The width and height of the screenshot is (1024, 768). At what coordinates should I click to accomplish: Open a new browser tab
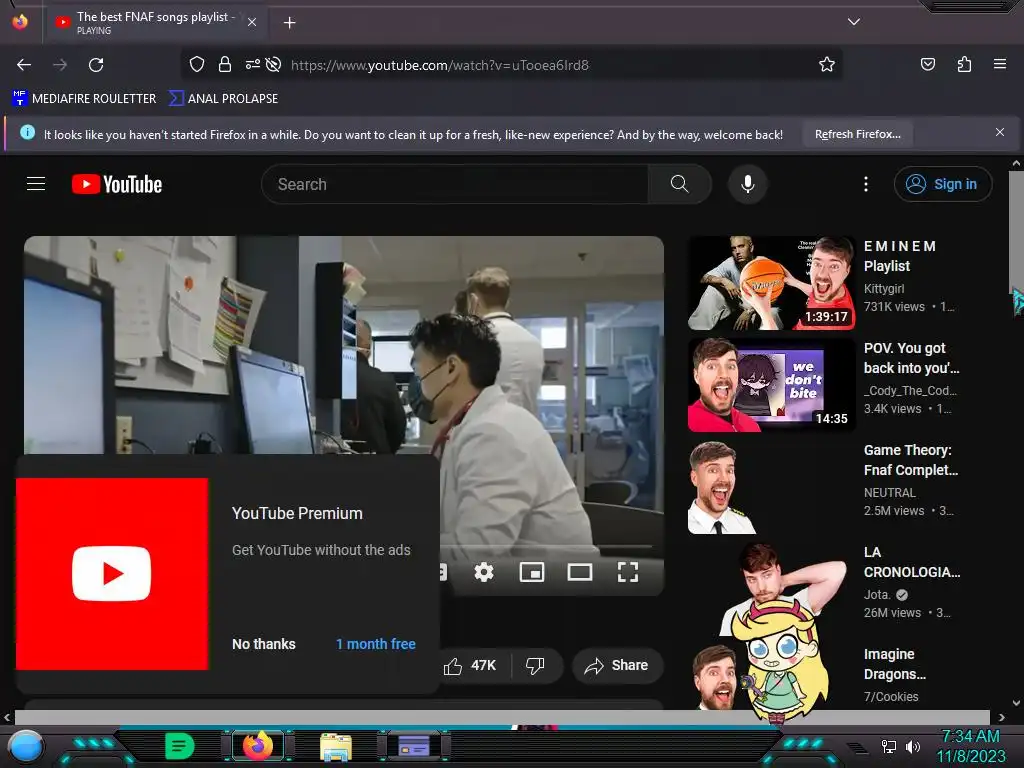click(x=289, y=23)
